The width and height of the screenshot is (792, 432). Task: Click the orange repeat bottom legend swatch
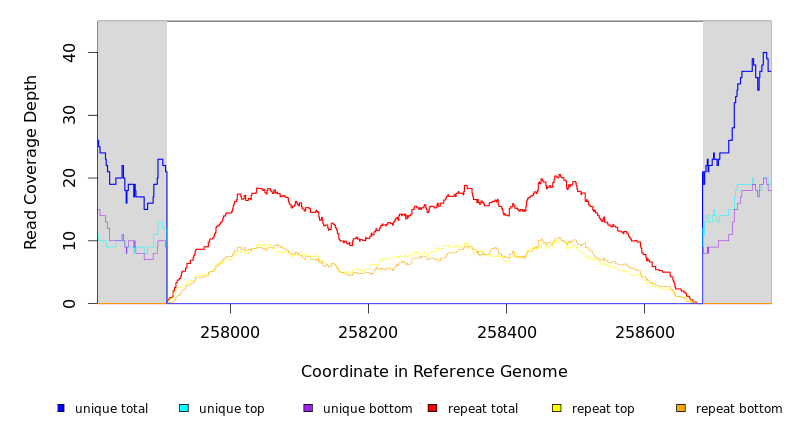[681, 408]
